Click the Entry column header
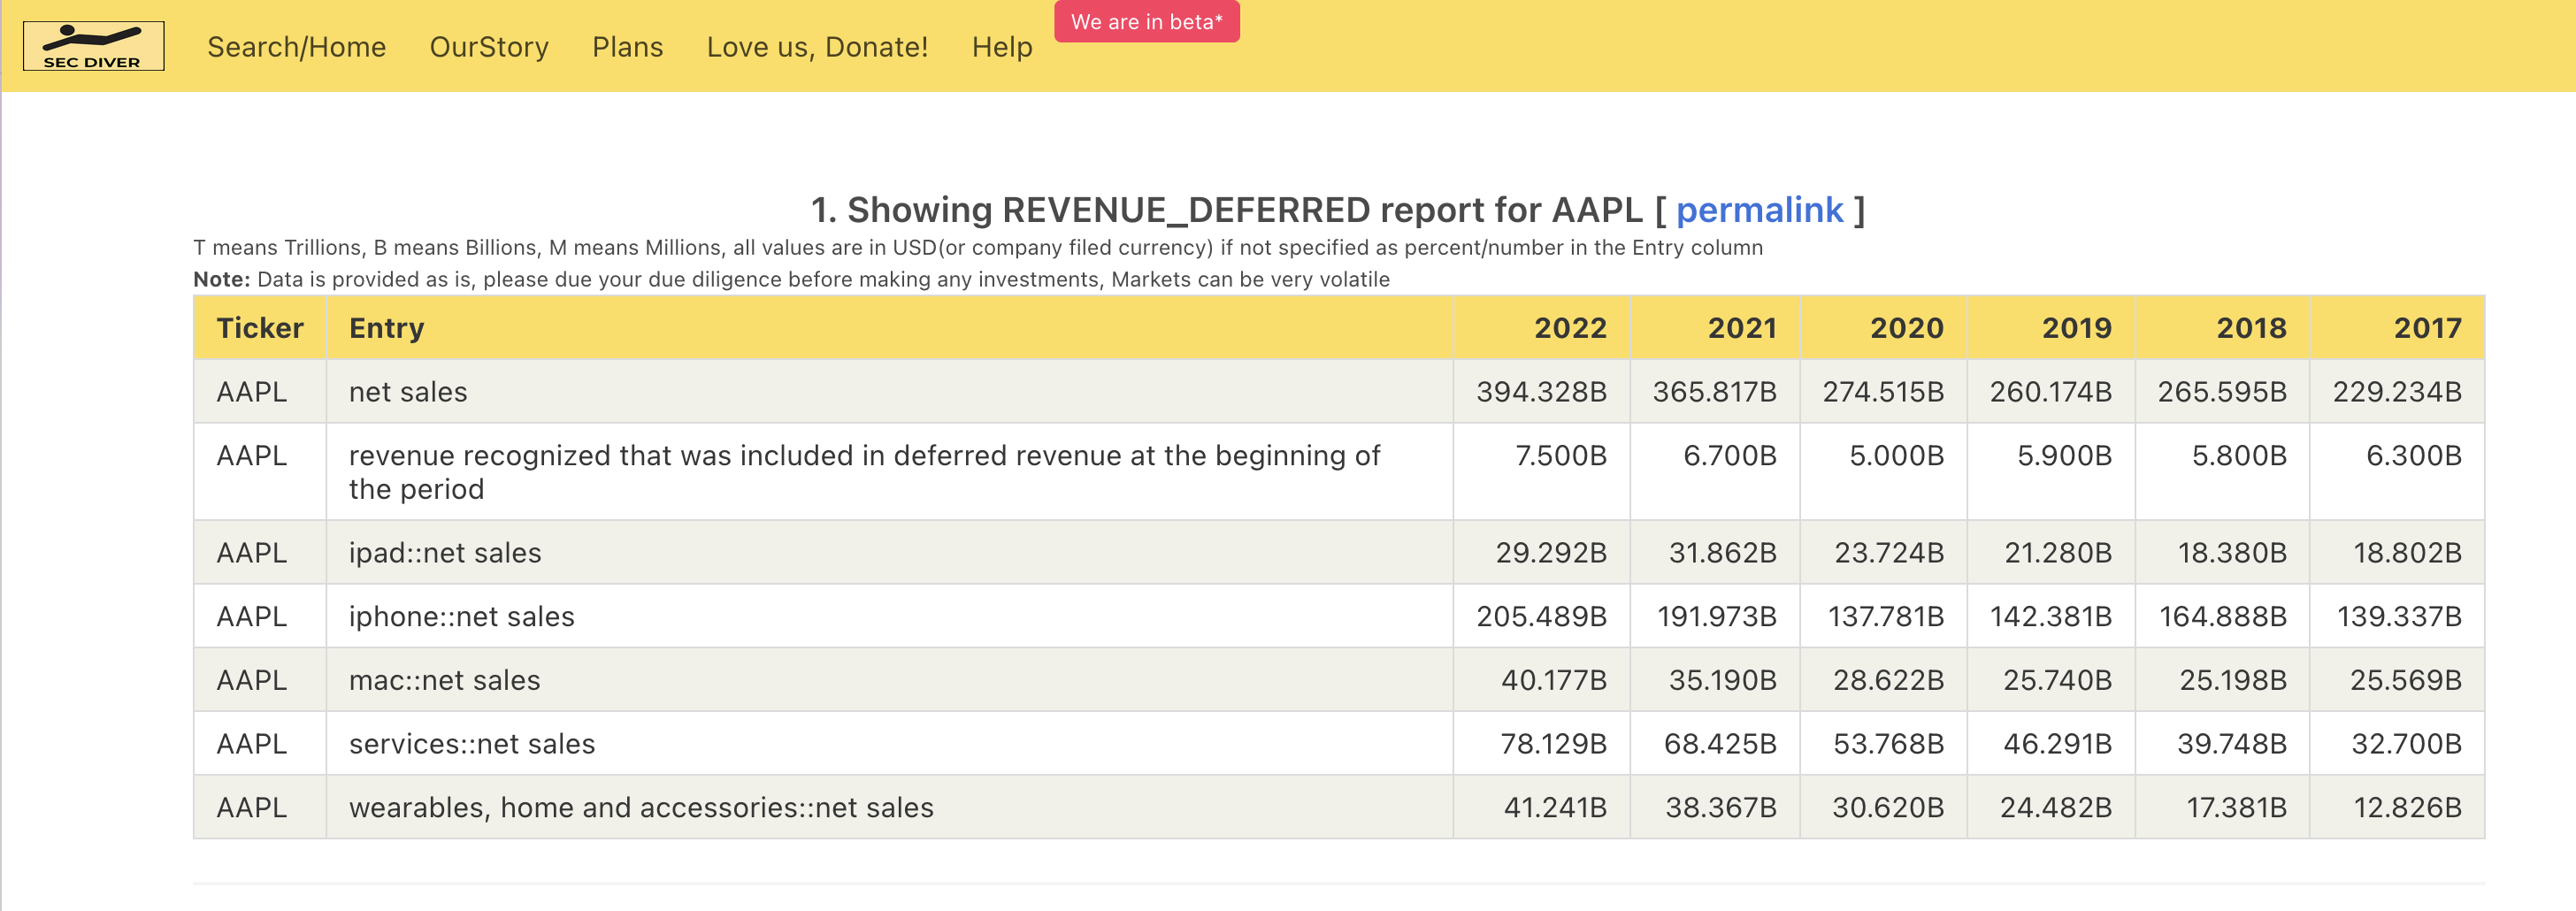Screen dimensions: 2576x911 (x=386, y=328)
